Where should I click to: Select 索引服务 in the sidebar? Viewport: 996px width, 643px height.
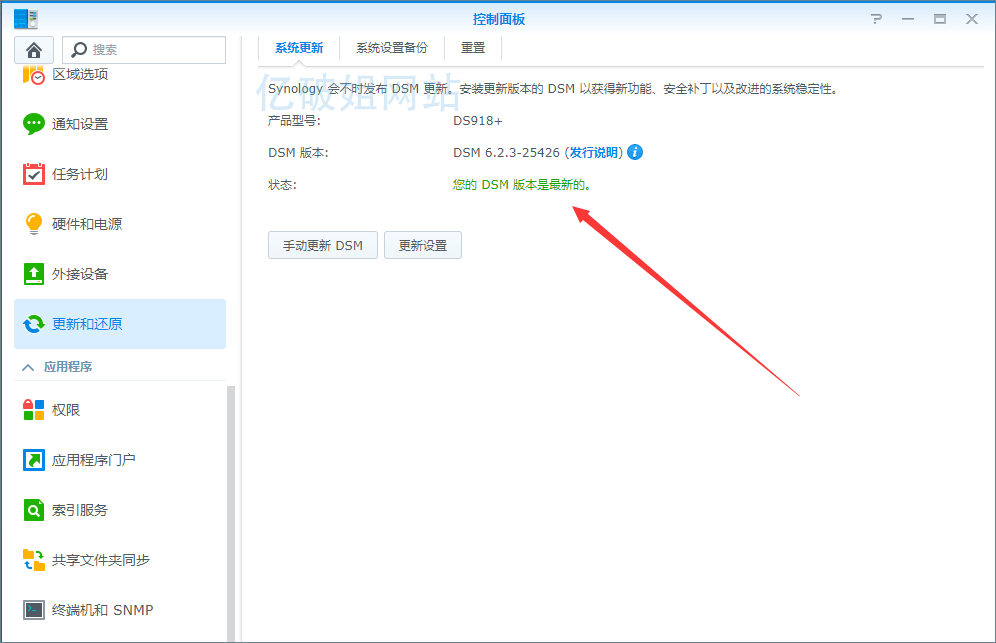coord(120,510)
